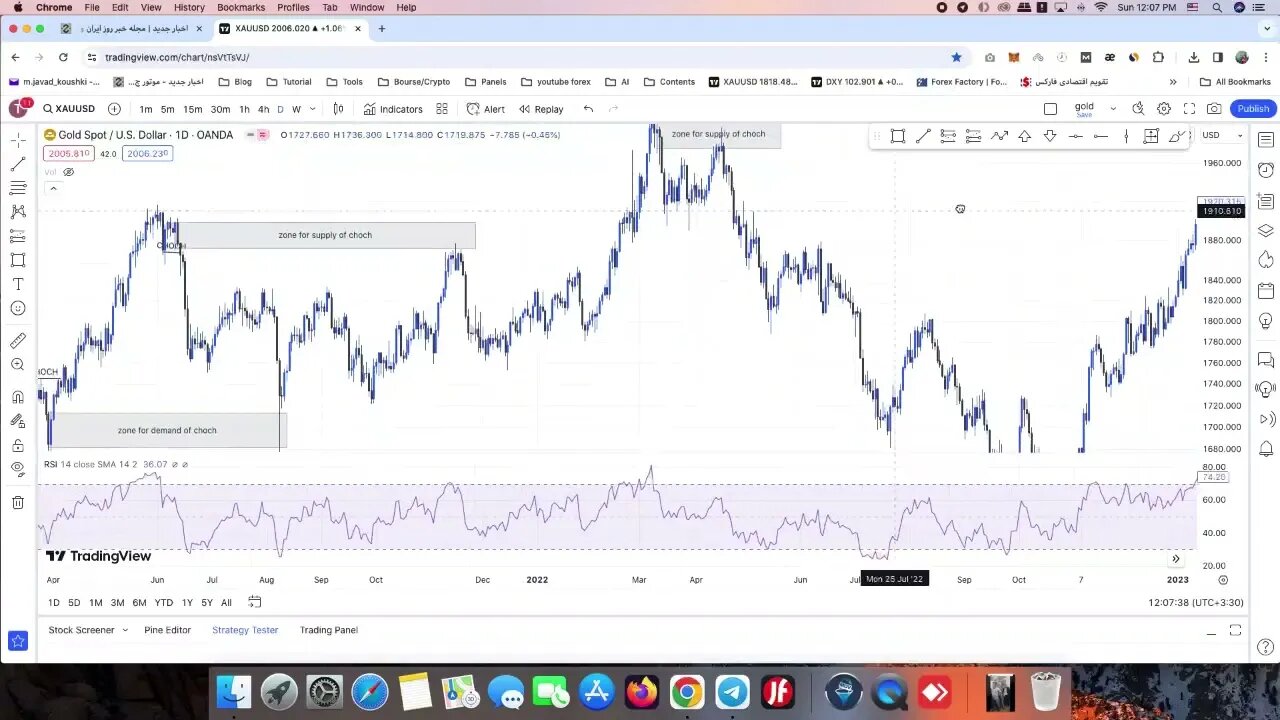The image size is (1280, 720).
Task: Start bar Replay mode
Action: pos(540,109)
